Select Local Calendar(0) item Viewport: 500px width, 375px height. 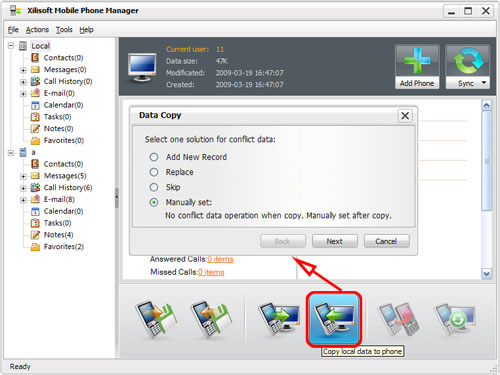57,105
